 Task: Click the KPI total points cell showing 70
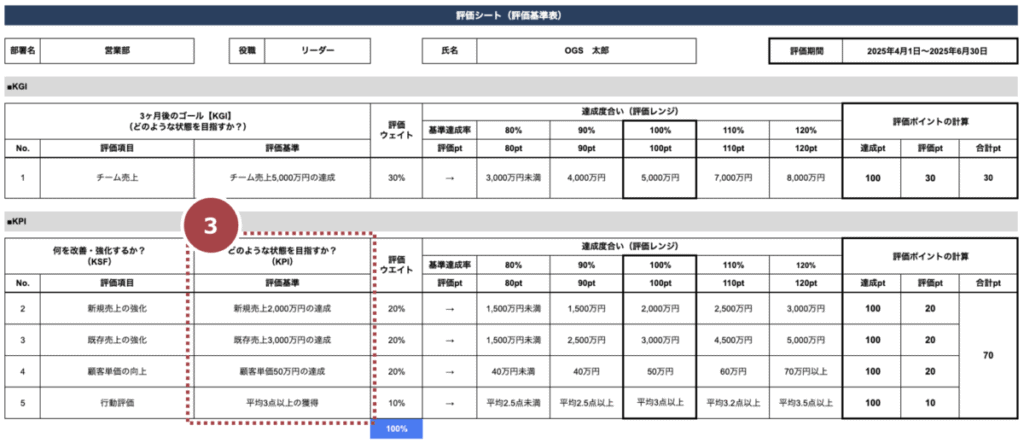point(989,356)
